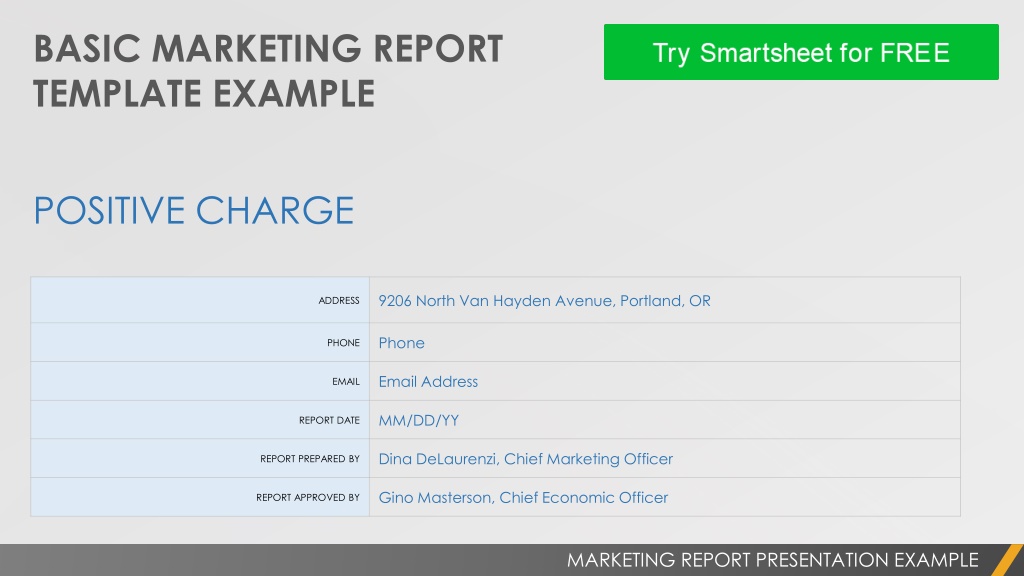Select the REPORT APPROVED BY label cell

(200, 497)
